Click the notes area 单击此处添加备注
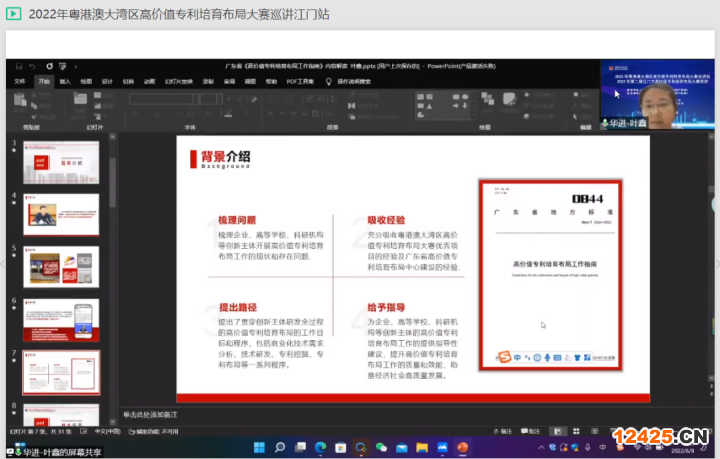720x459 pixels. pyautogui.click(x=300, y=414)
